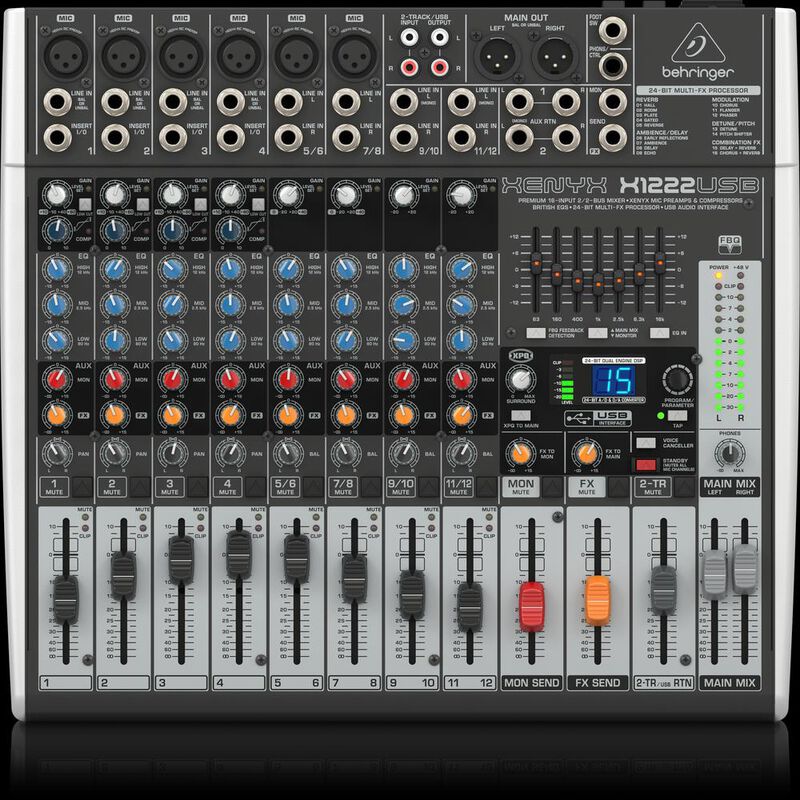
Task: Click the FX SEND jack
Action: (x=613, y=138)
